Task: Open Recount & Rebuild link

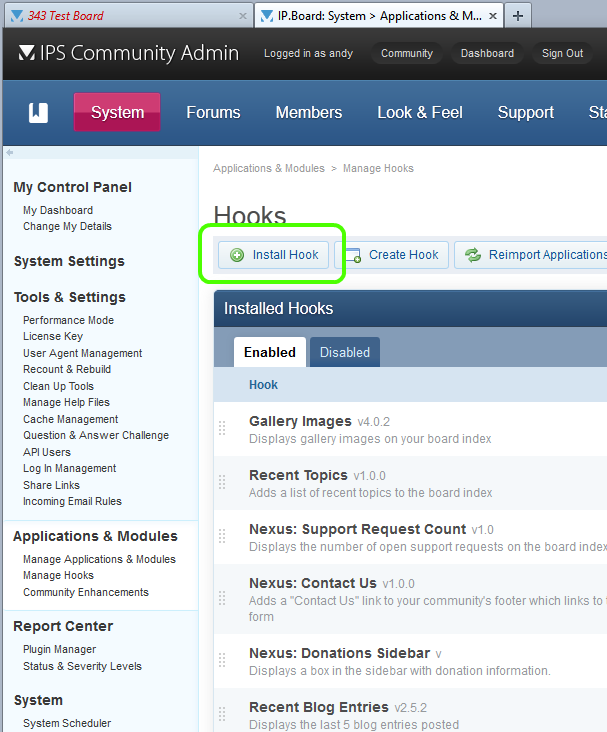Action: pyautogui.click(x=67, y=369)
